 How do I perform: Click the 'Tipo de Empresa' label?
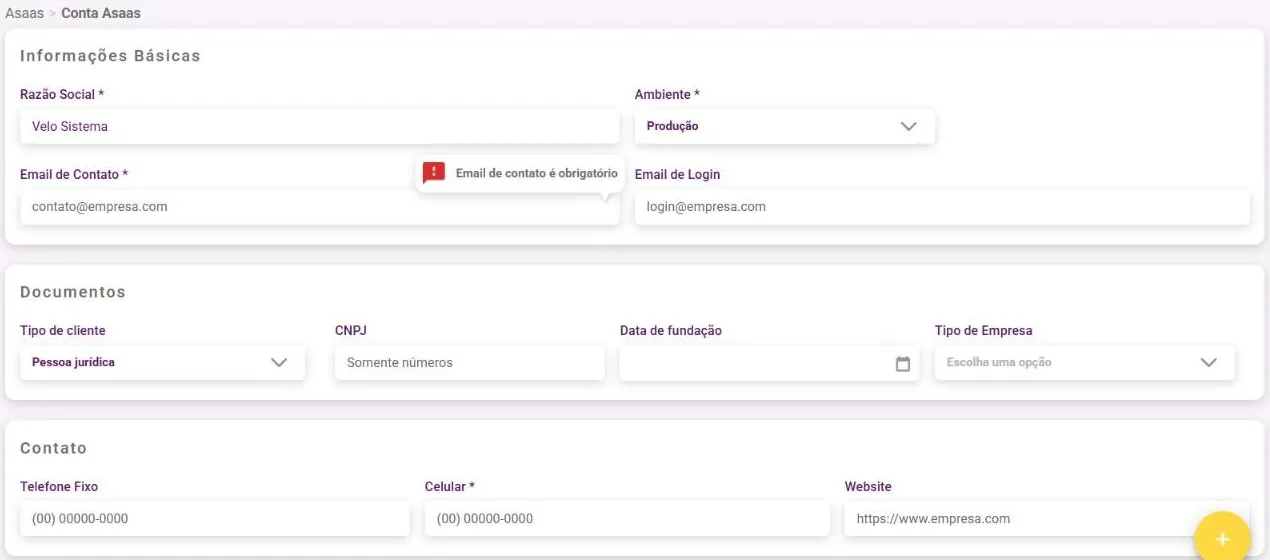pos(983,330)
